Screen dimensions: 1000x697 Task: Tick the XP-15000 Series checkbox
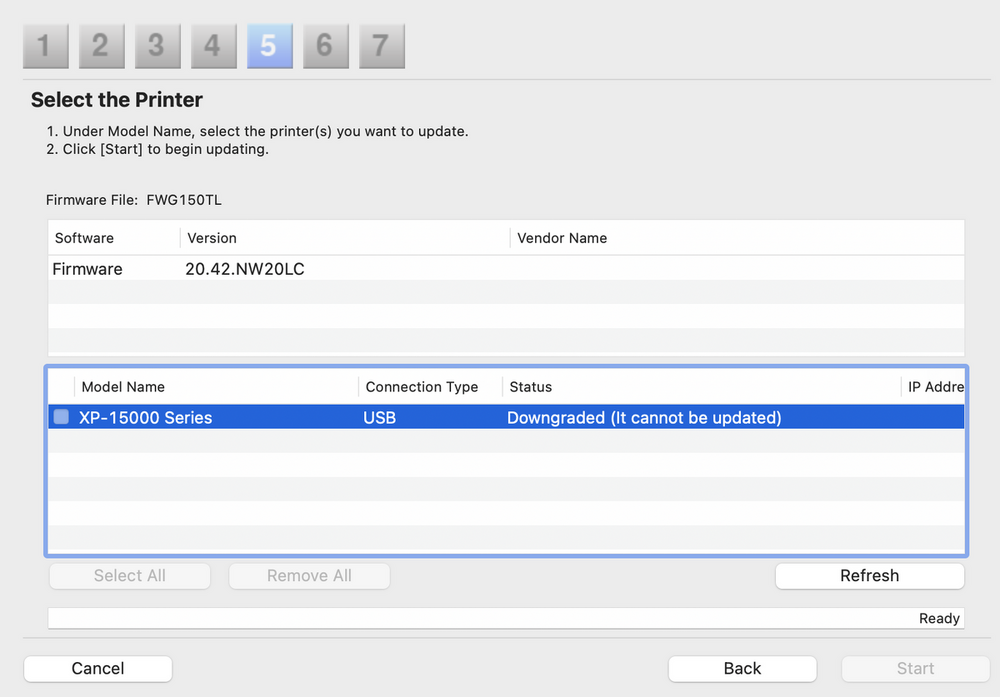61,417
